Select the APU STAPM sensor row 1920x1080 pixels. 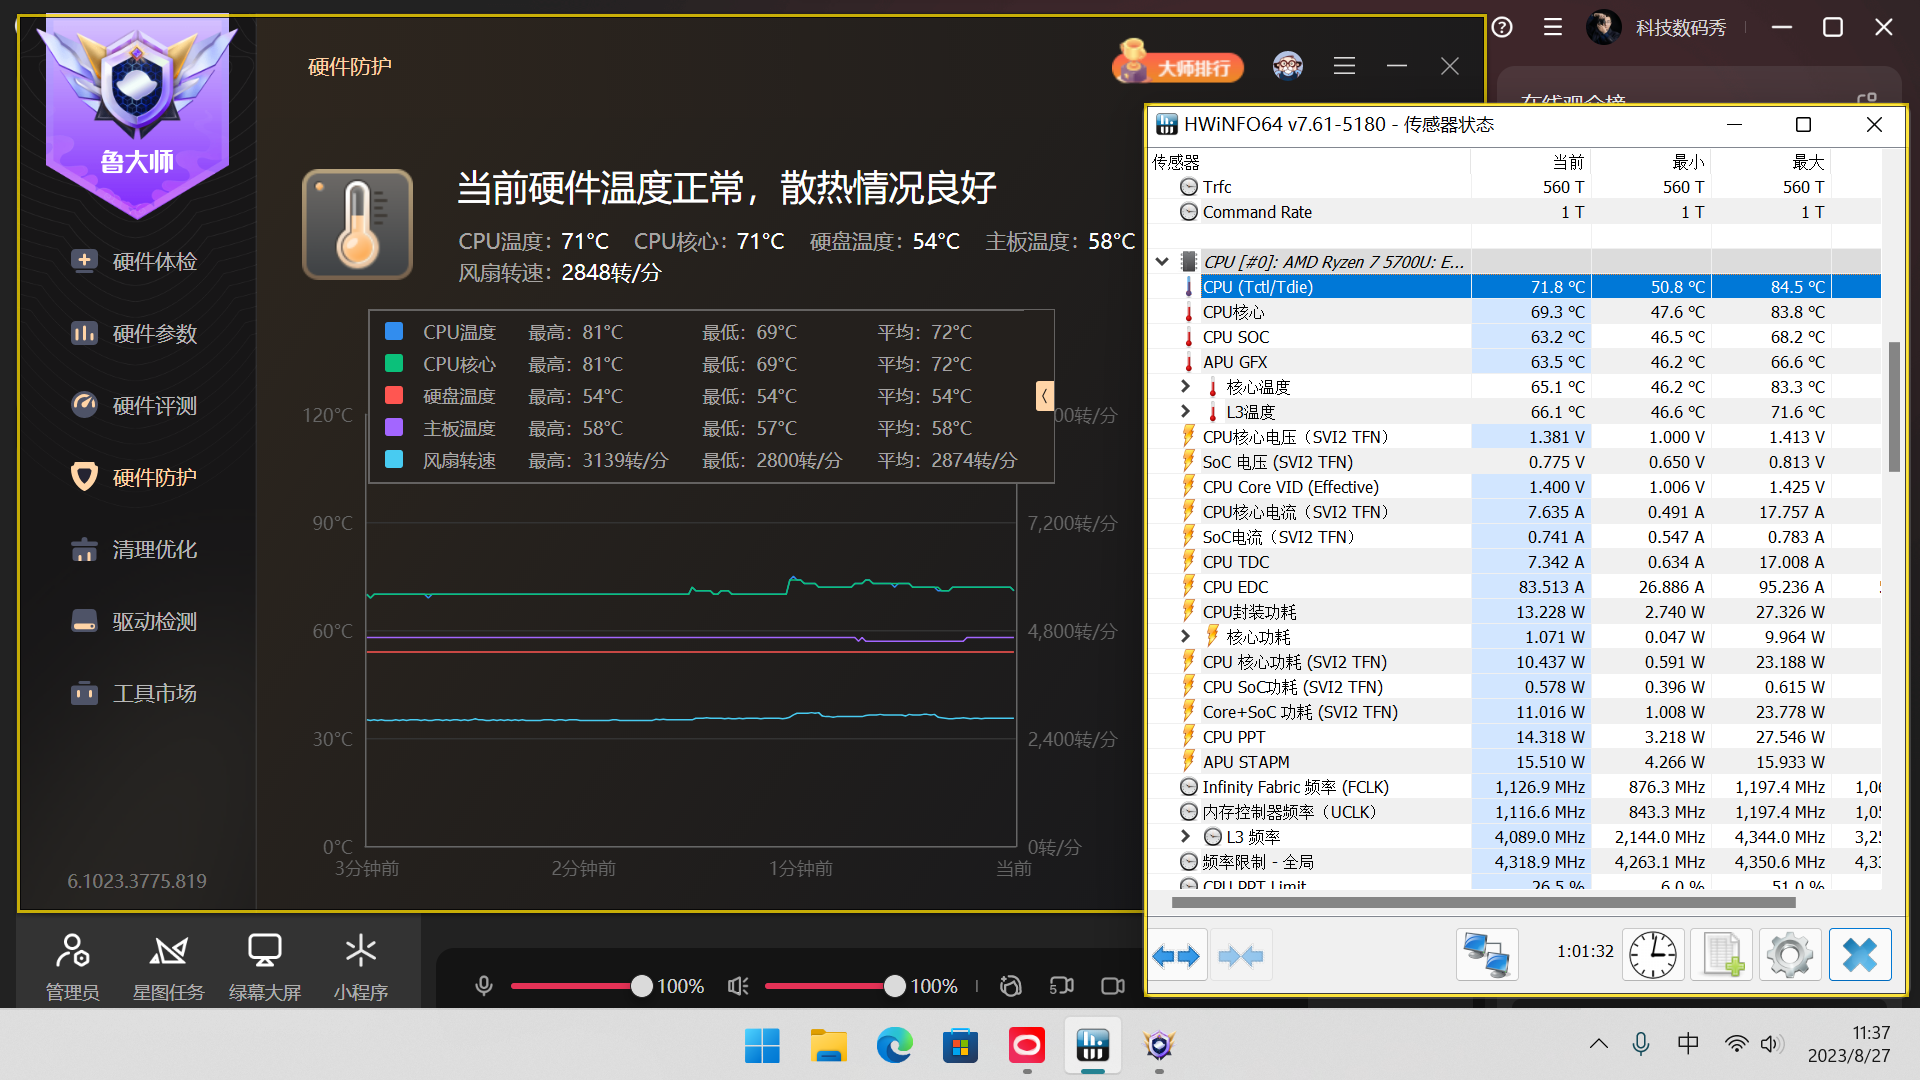[x=1515, y=762]
